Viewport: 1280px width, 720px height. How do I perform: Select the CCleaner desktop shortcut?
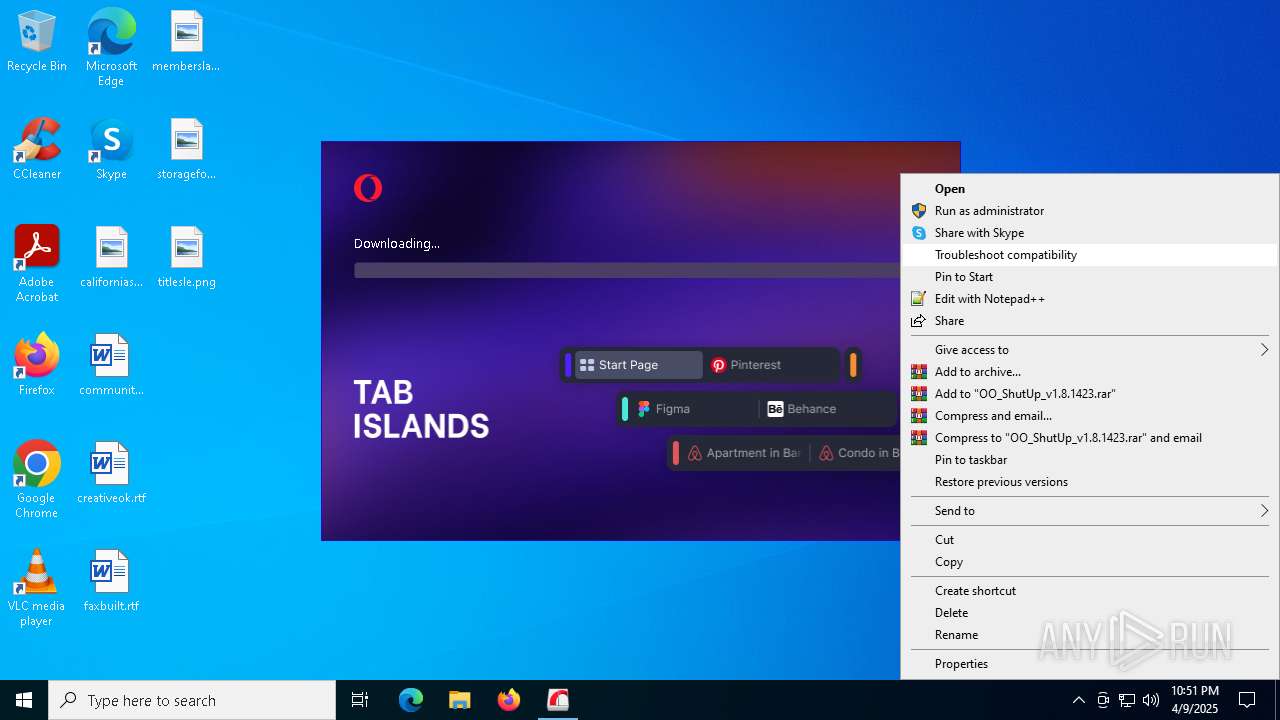tap(37, 150)
